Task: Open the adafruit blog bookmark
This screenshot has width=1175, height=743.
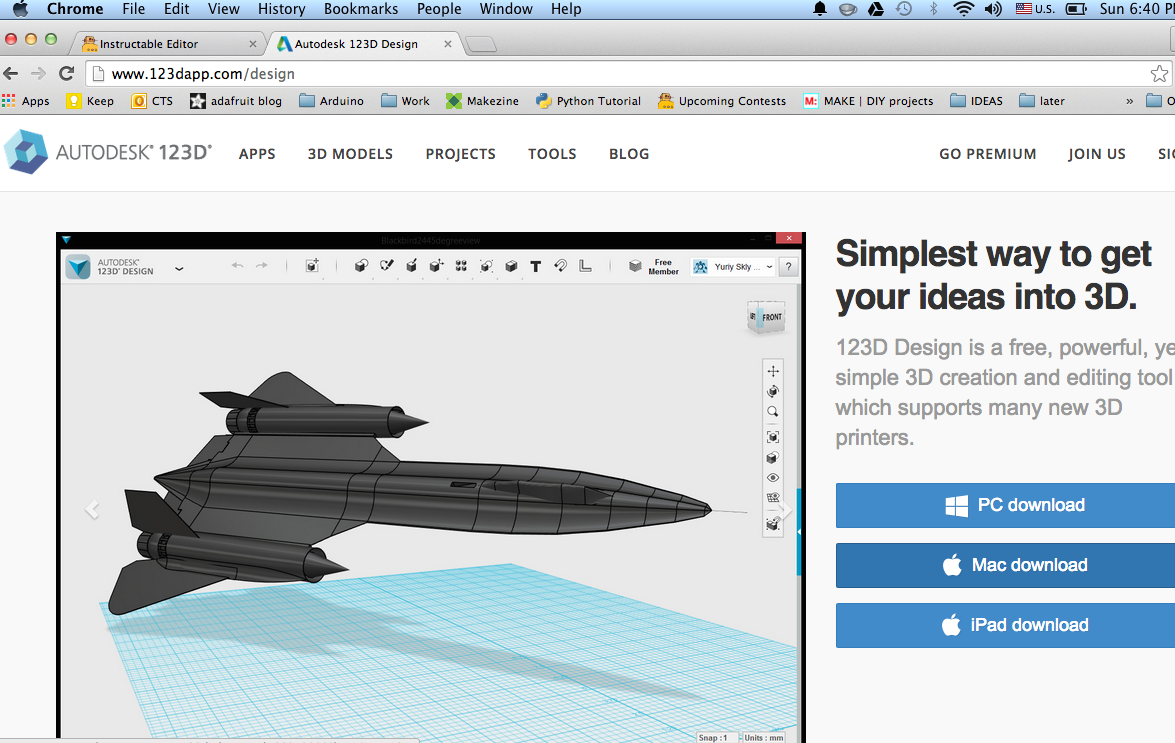Action: coord(236,101)
